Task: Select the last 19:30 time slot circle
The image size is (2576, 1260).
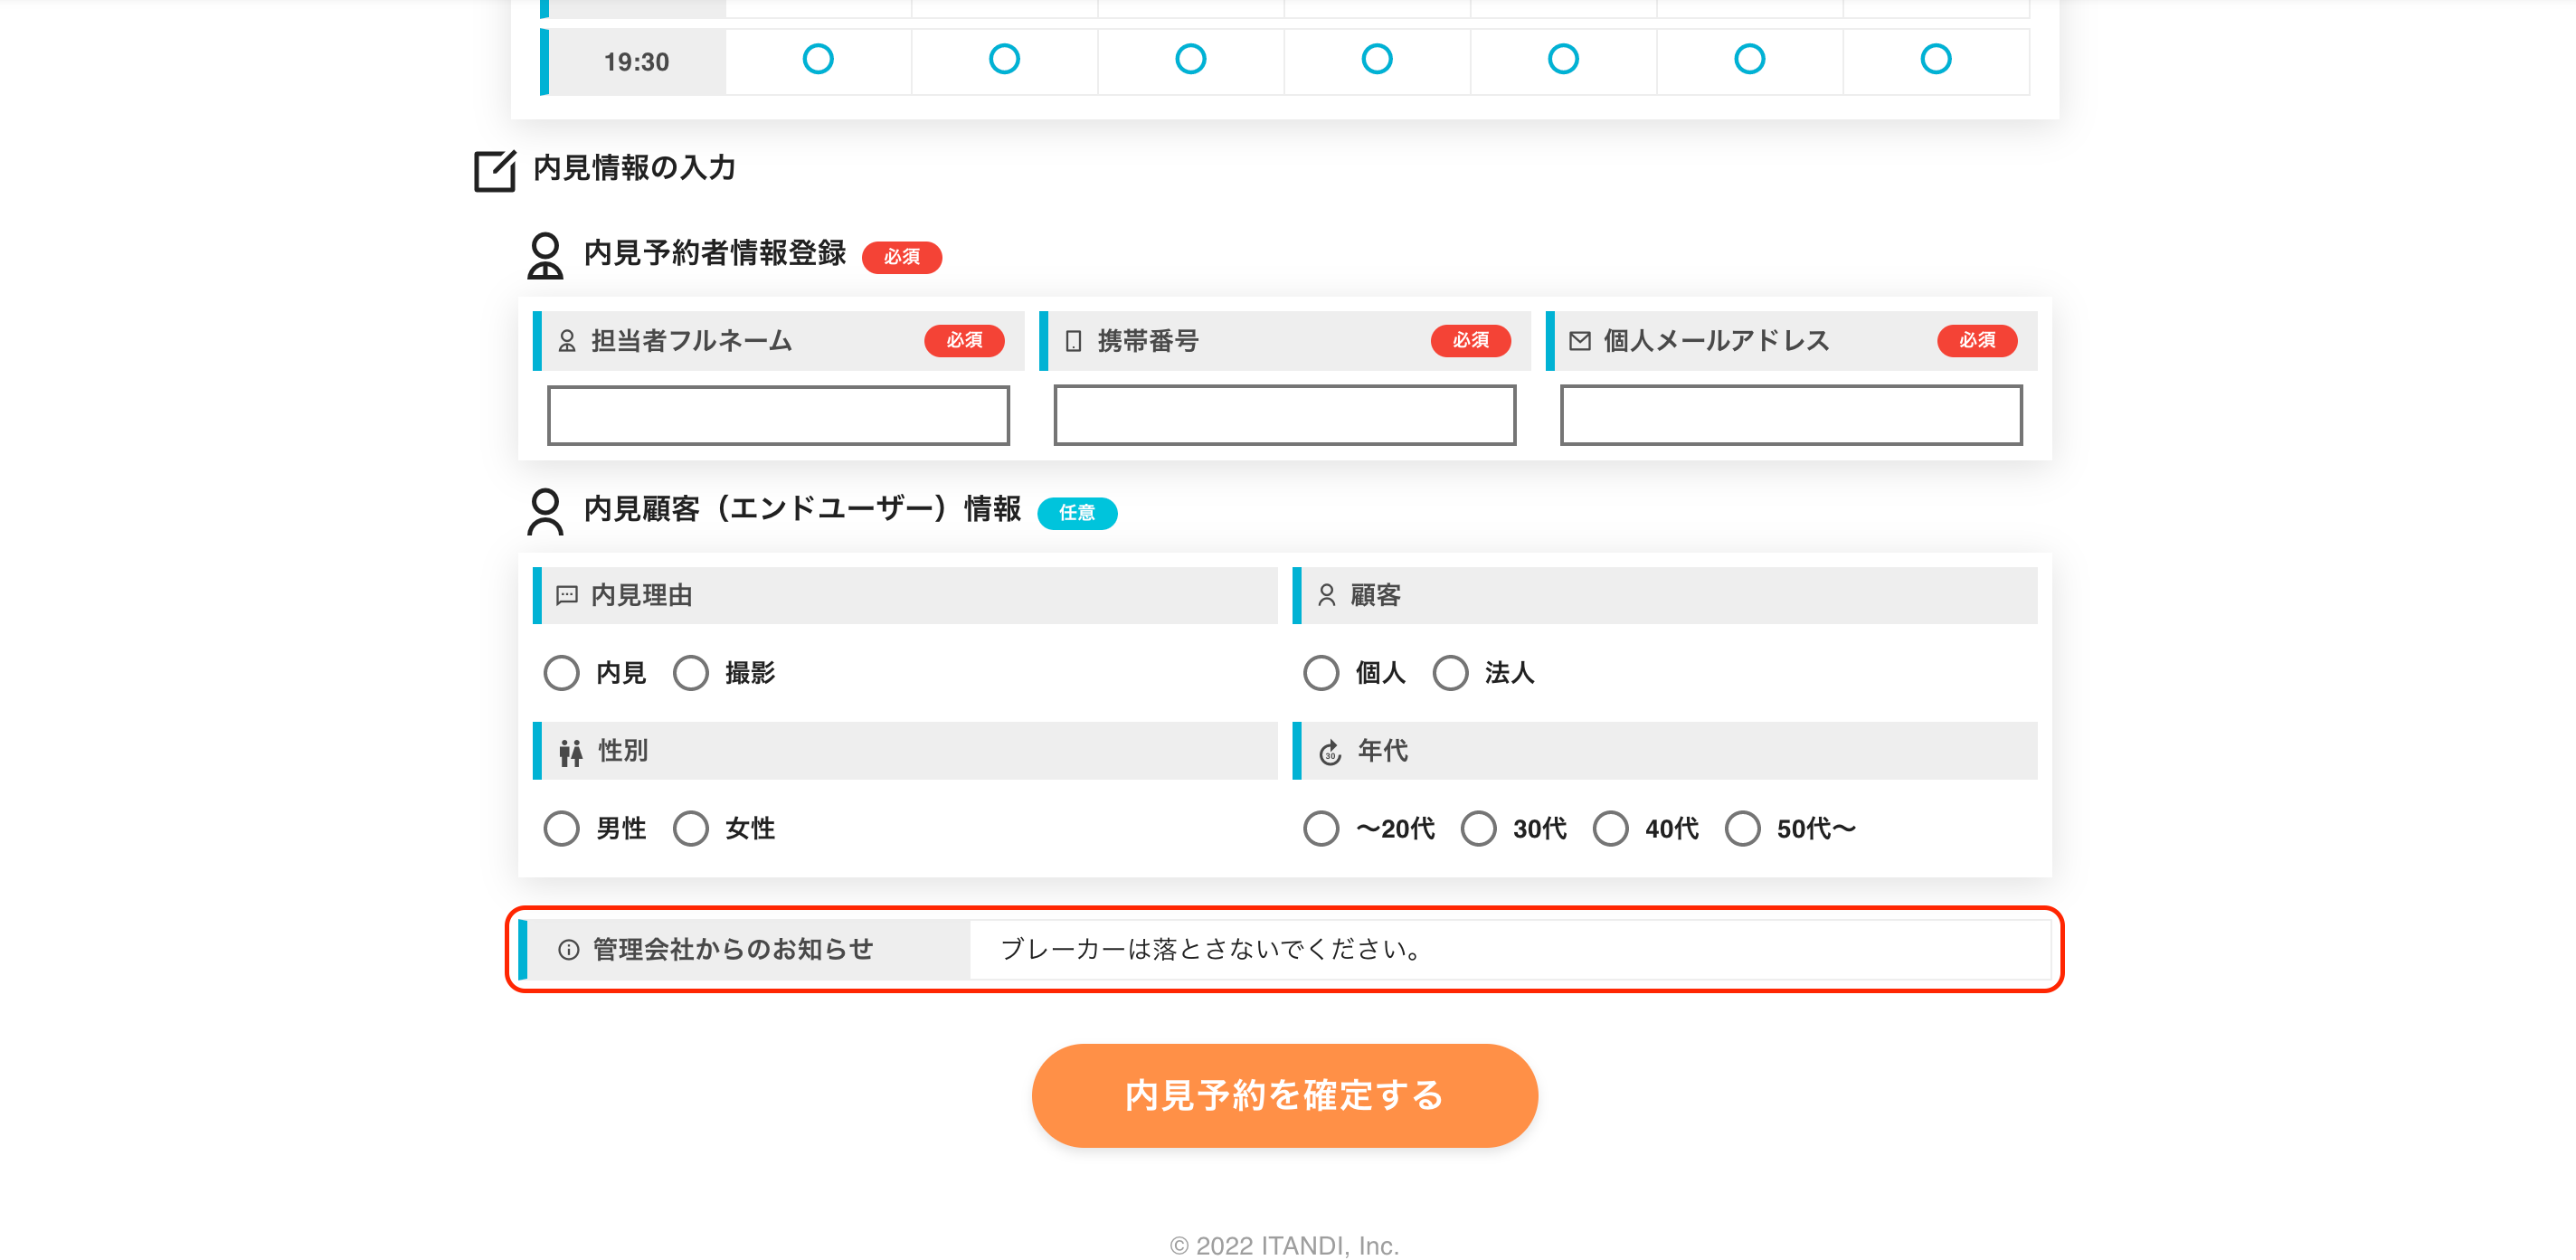Action: (1936, 59)
